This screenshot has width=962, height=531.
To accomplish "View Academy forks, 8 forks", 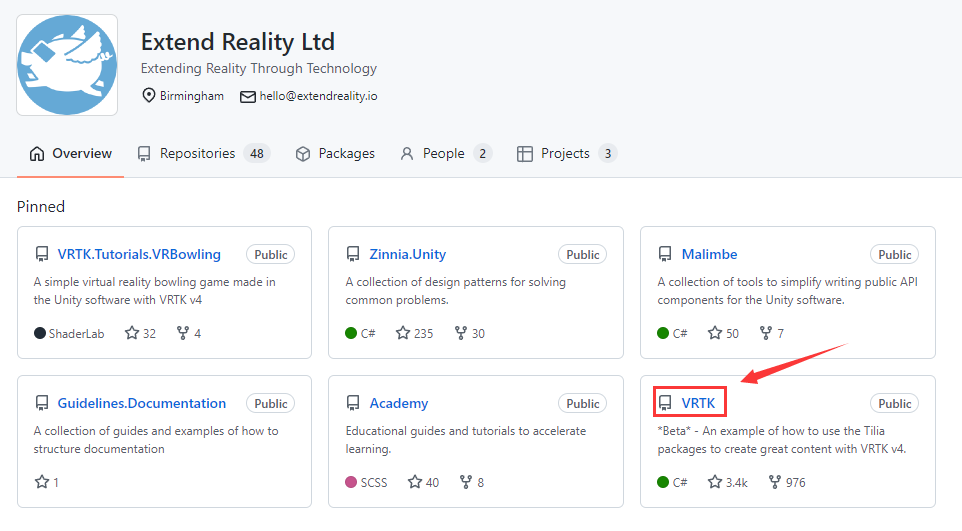I will [472, 483].
